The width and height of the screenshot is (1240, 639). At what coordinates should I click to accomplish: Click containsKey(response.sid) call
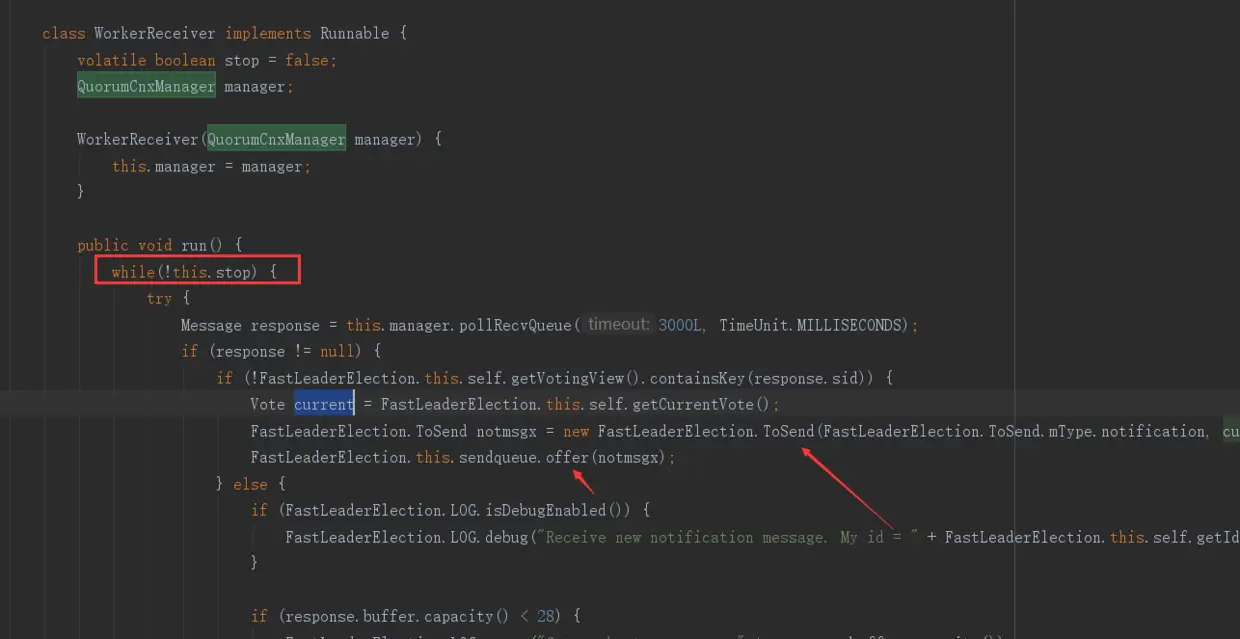click(x=764, y=378)
